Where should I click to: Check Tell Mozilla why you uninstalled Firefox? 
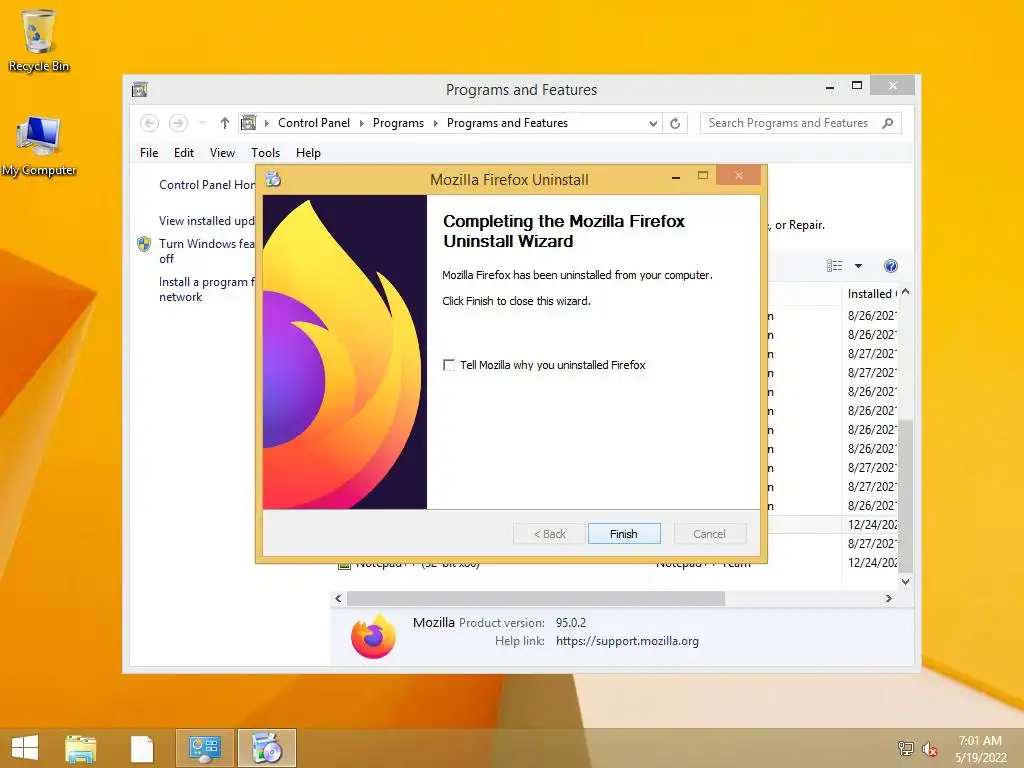(x=449, y=365)
